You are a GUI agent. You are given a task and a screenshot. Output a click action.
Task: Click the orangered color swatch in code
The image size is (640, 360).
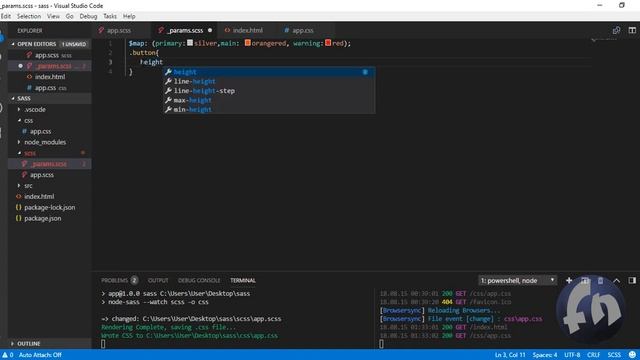247,42
